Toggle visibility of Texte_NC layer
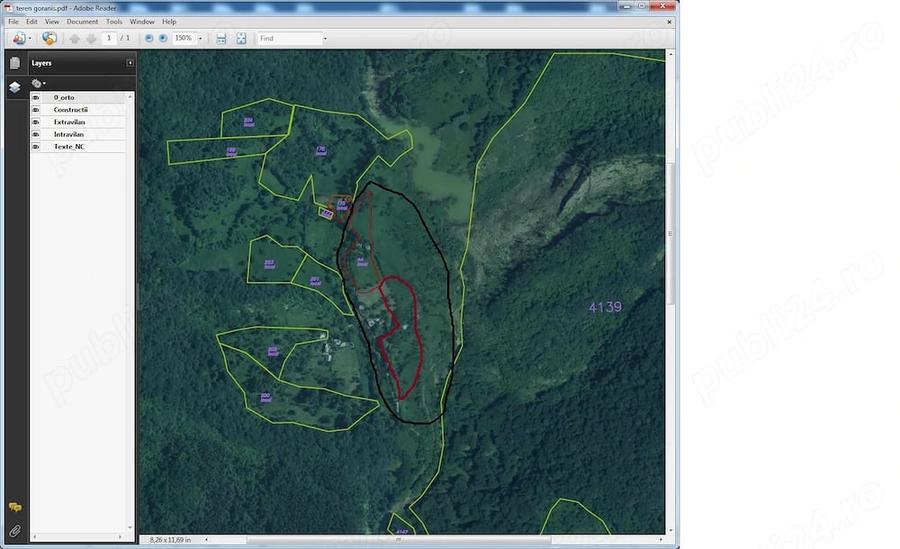 click(x=36, y=147)
